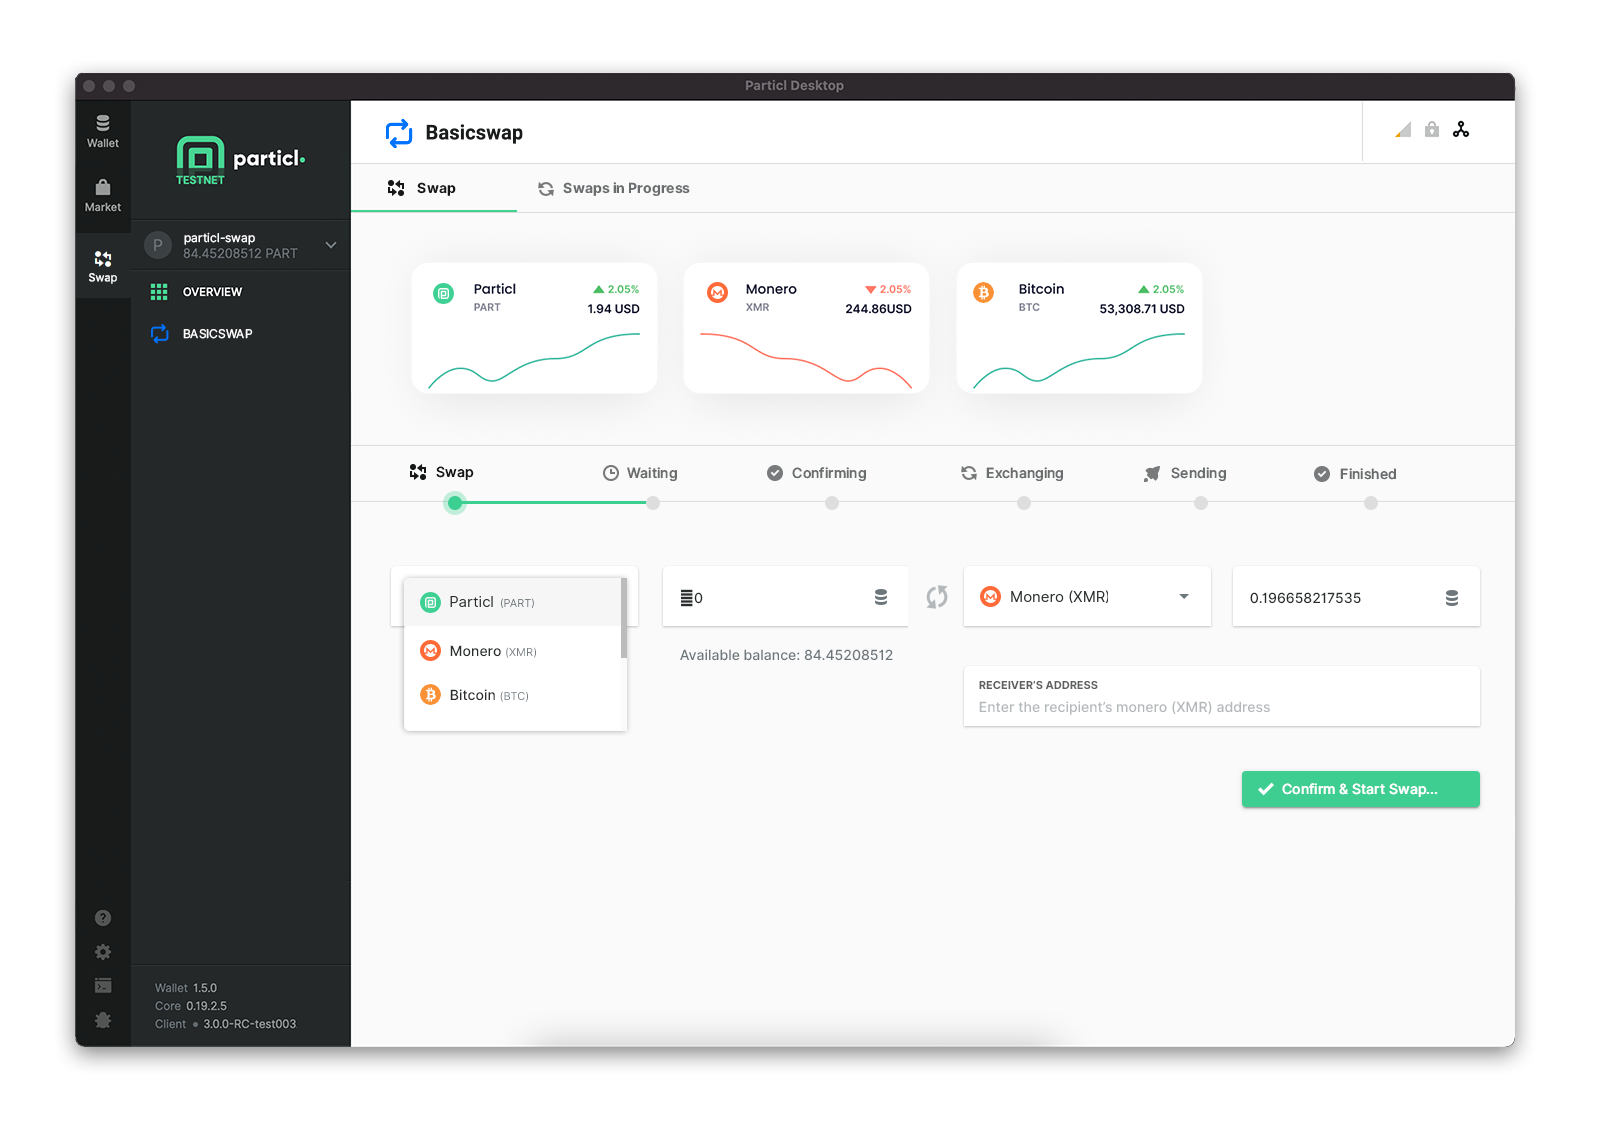Screen dimensions: 1600x1132
Task: Open the Particl price card chart
Action: 534,360
